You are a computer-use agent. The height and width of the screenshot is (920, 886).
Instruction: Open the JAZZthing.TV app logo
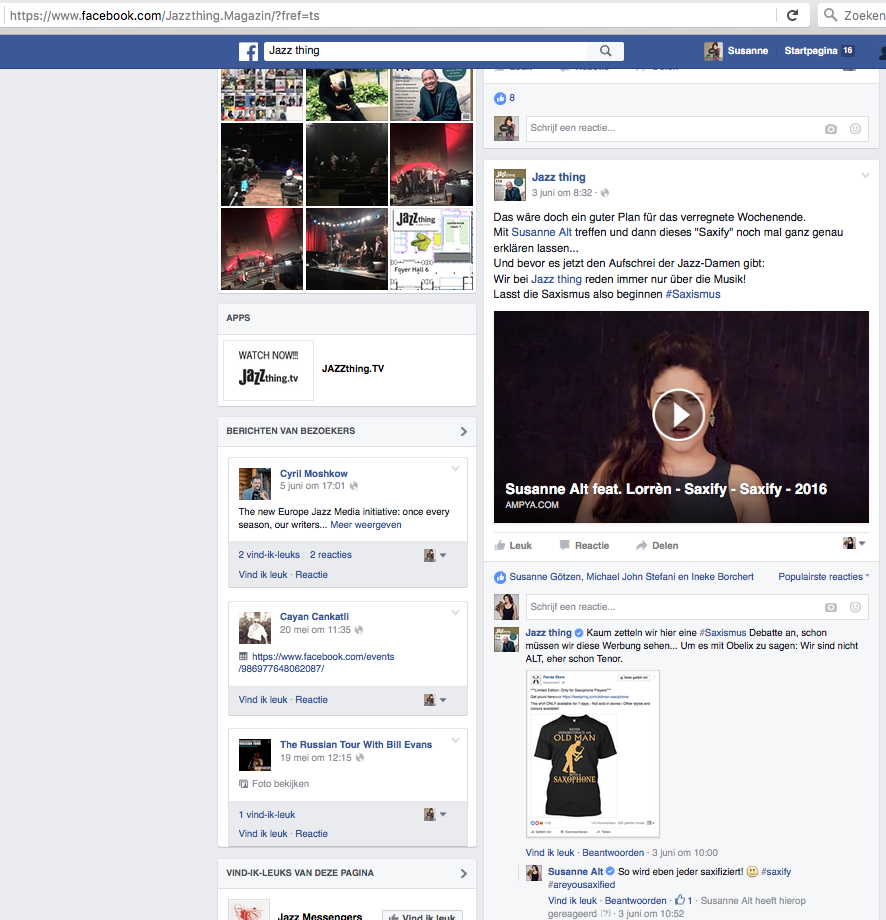pos(268,370)
